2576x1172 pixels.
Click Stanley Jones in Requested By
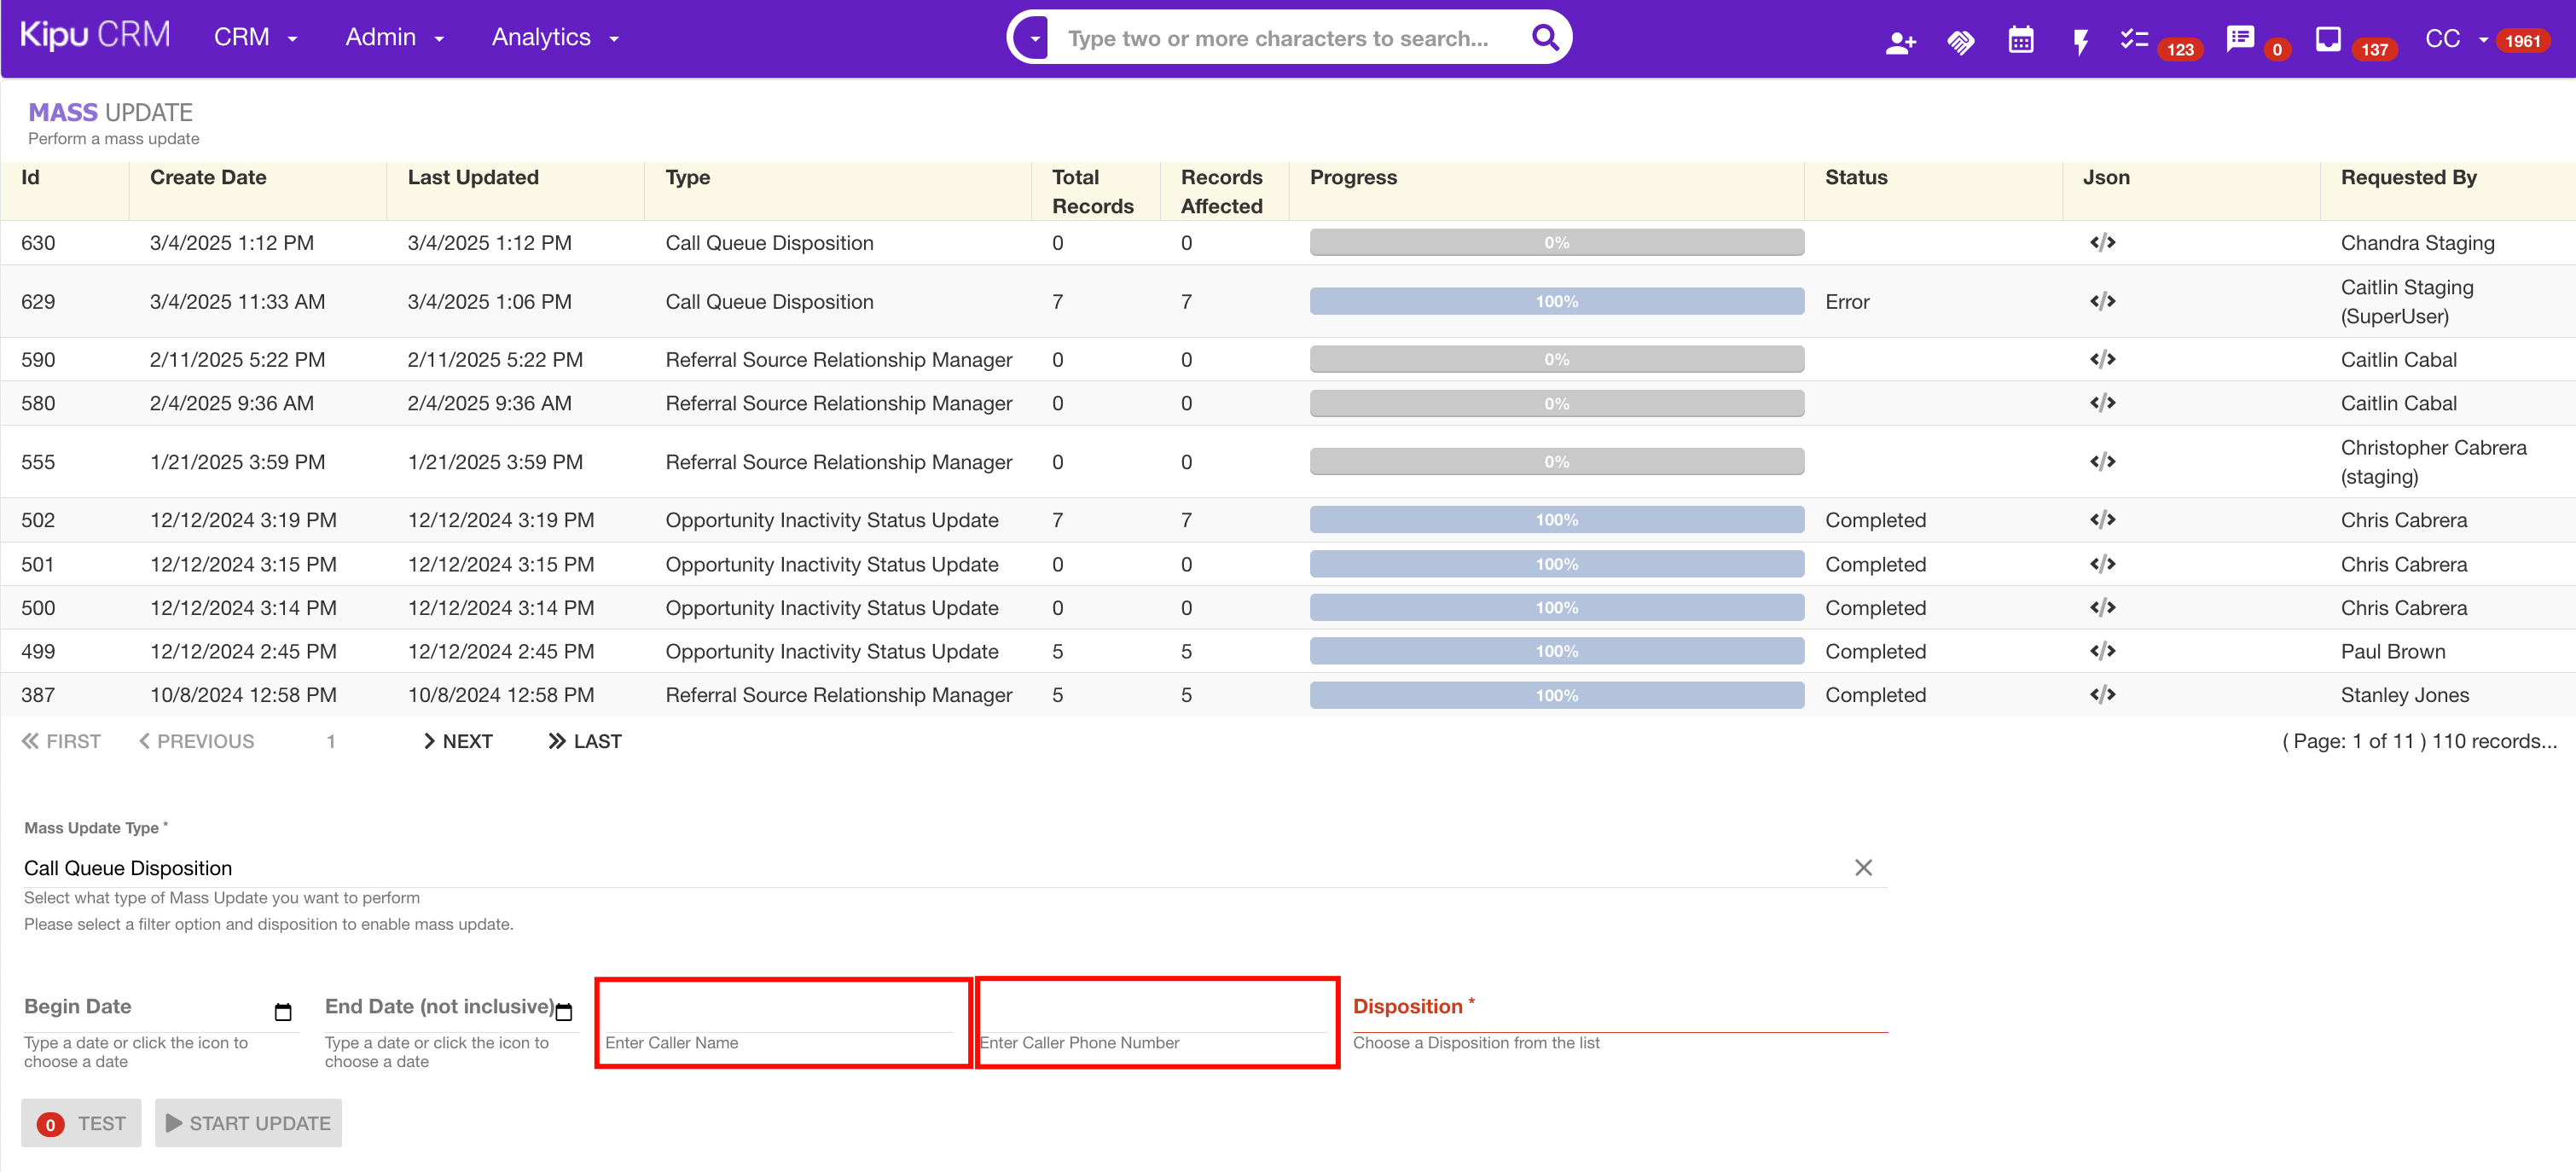(x=2404, y=695)
